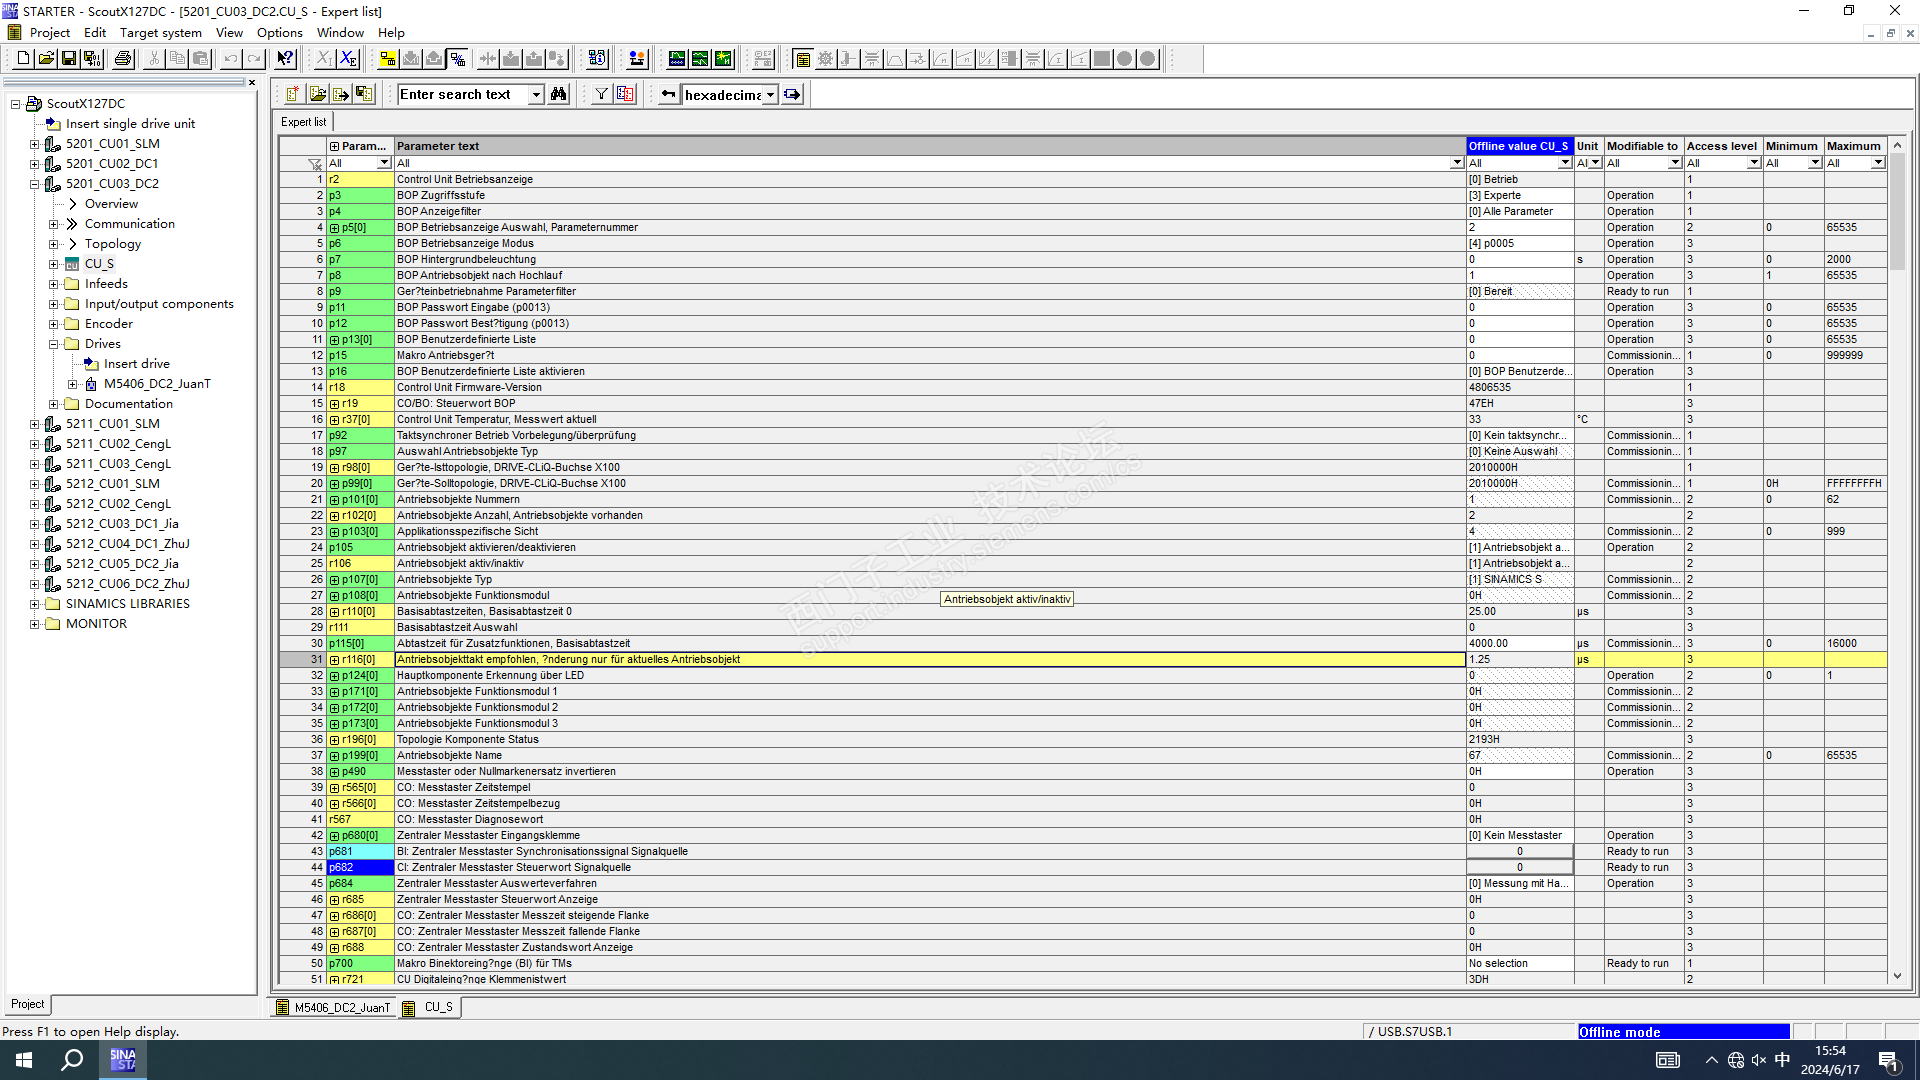Expand the 5211_CU01_SLM drive unit
The width and height of the screenshot is (1920, 1080).
coord(34,424)
